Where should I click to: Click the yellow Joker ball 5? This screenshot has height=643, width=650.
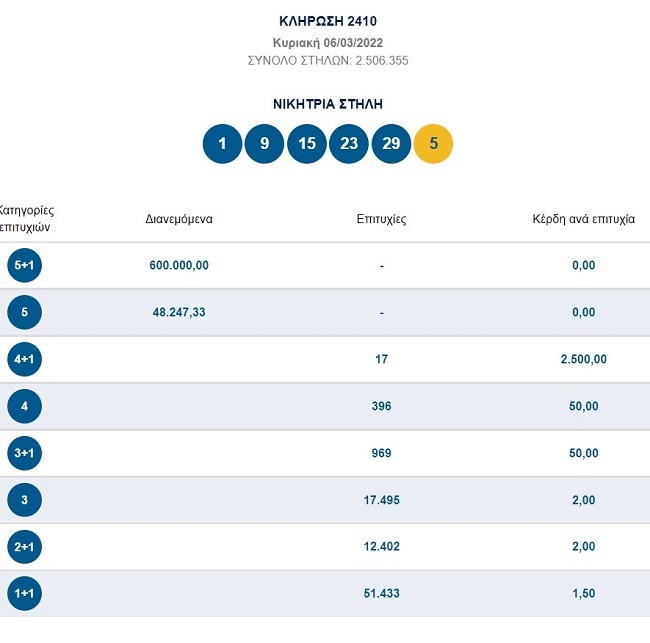(x=433, y=143)
